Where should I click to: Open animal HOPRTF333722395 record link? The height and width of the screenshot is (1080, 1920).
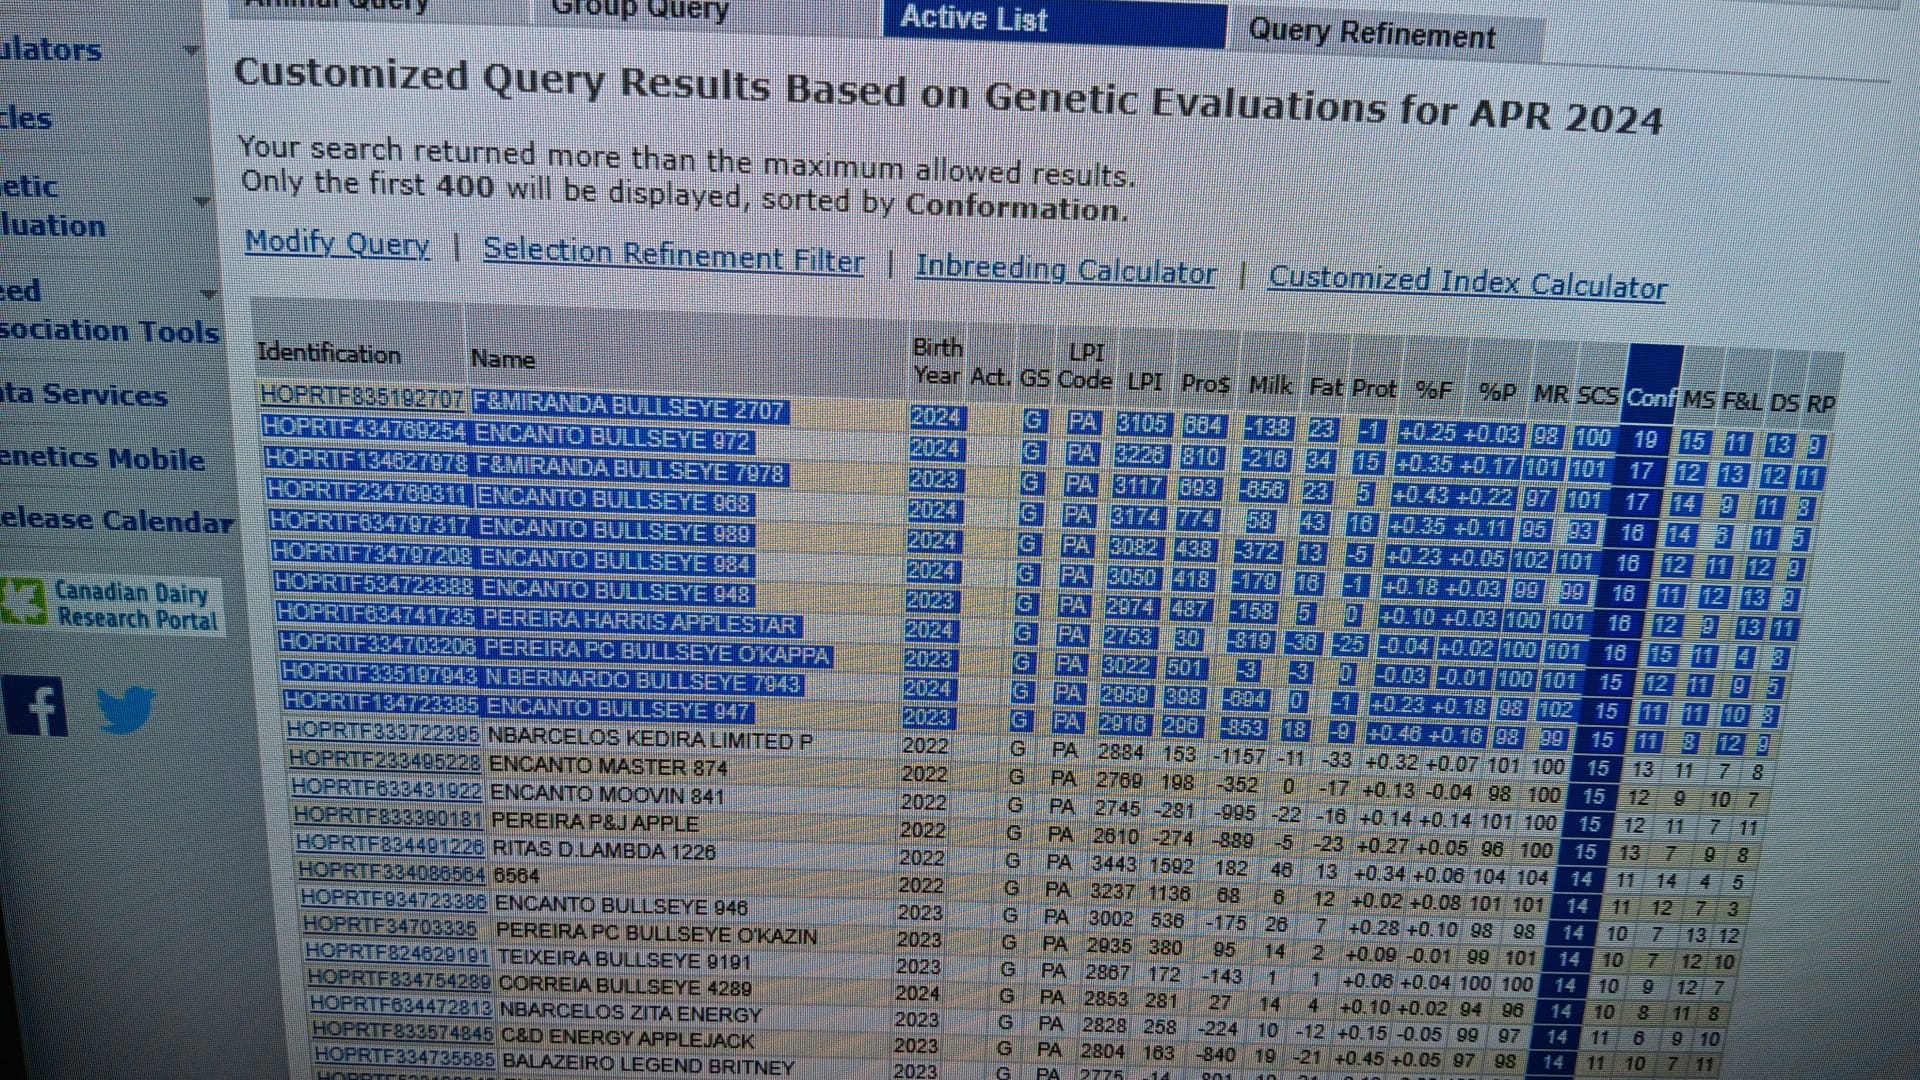383,732
